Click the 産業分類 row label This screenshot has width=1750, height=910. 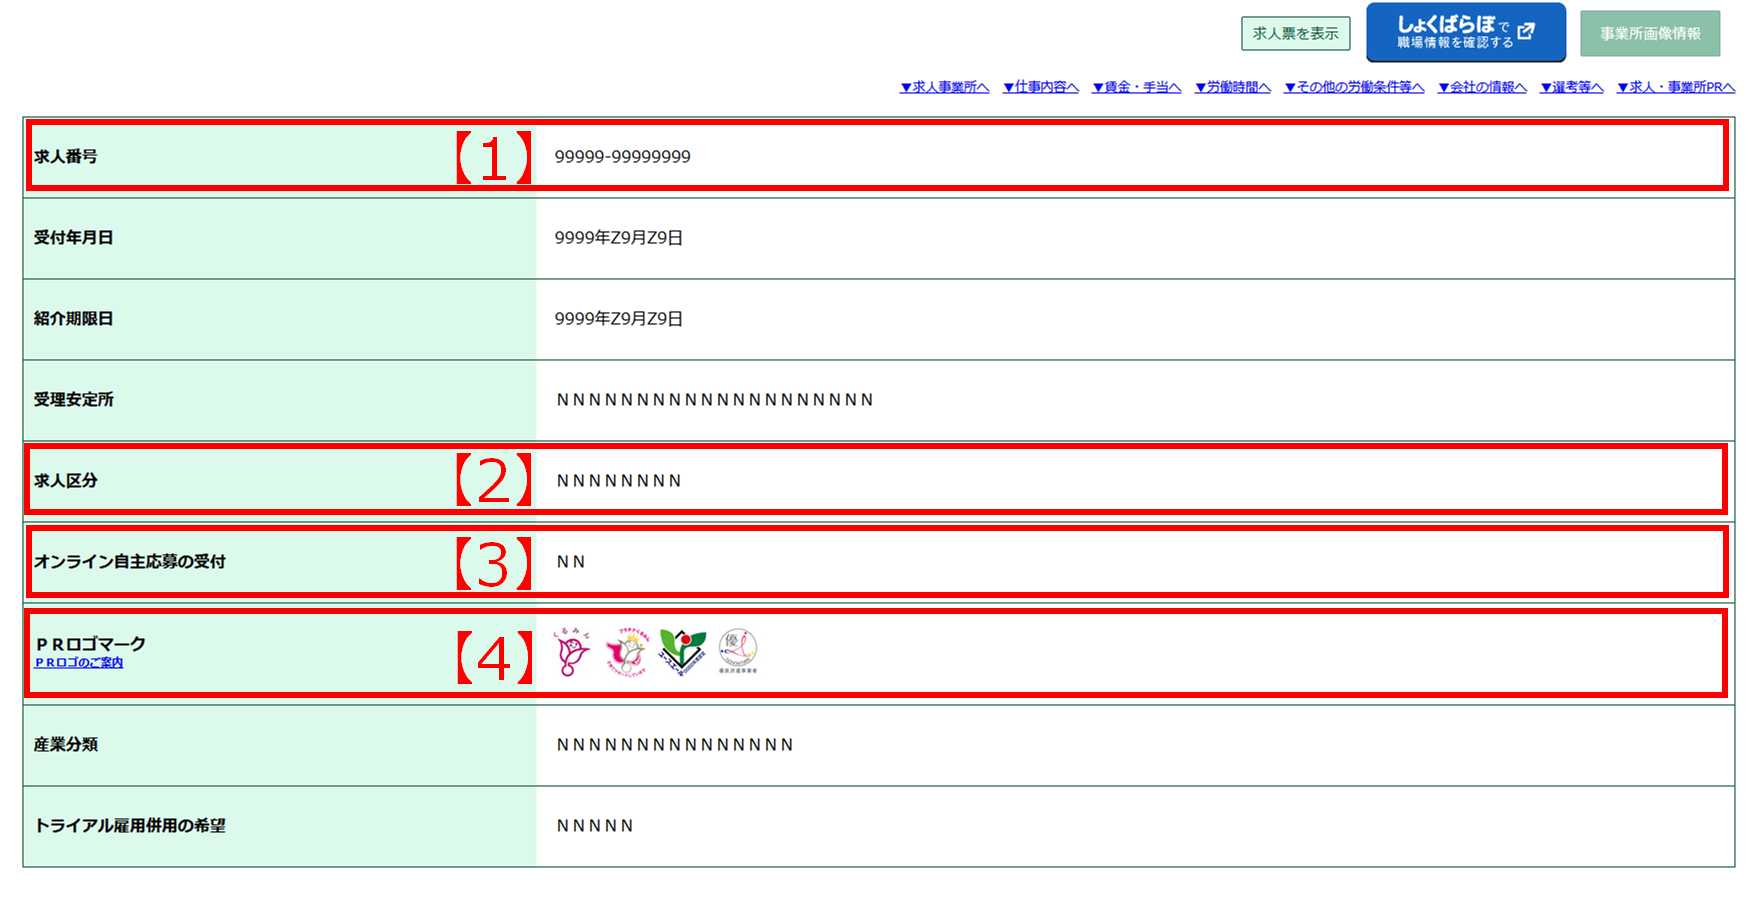coord(66,744)
